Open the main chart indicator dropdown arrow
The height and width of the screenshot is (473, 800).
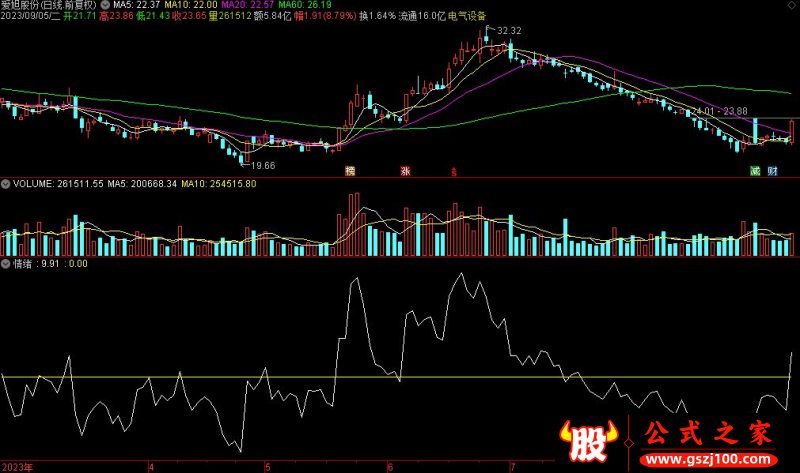105,5
